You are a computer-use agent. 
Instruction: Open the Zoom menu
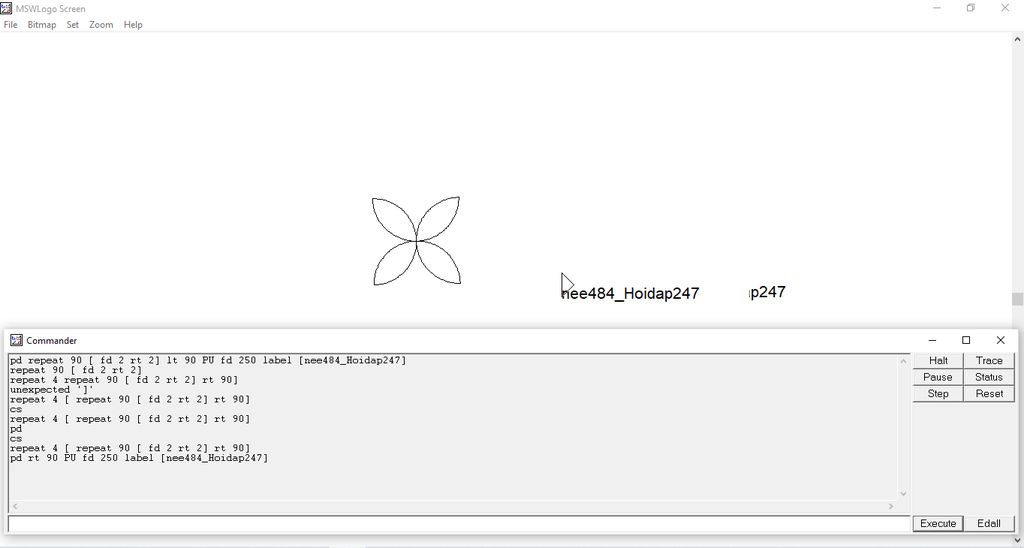101,25
